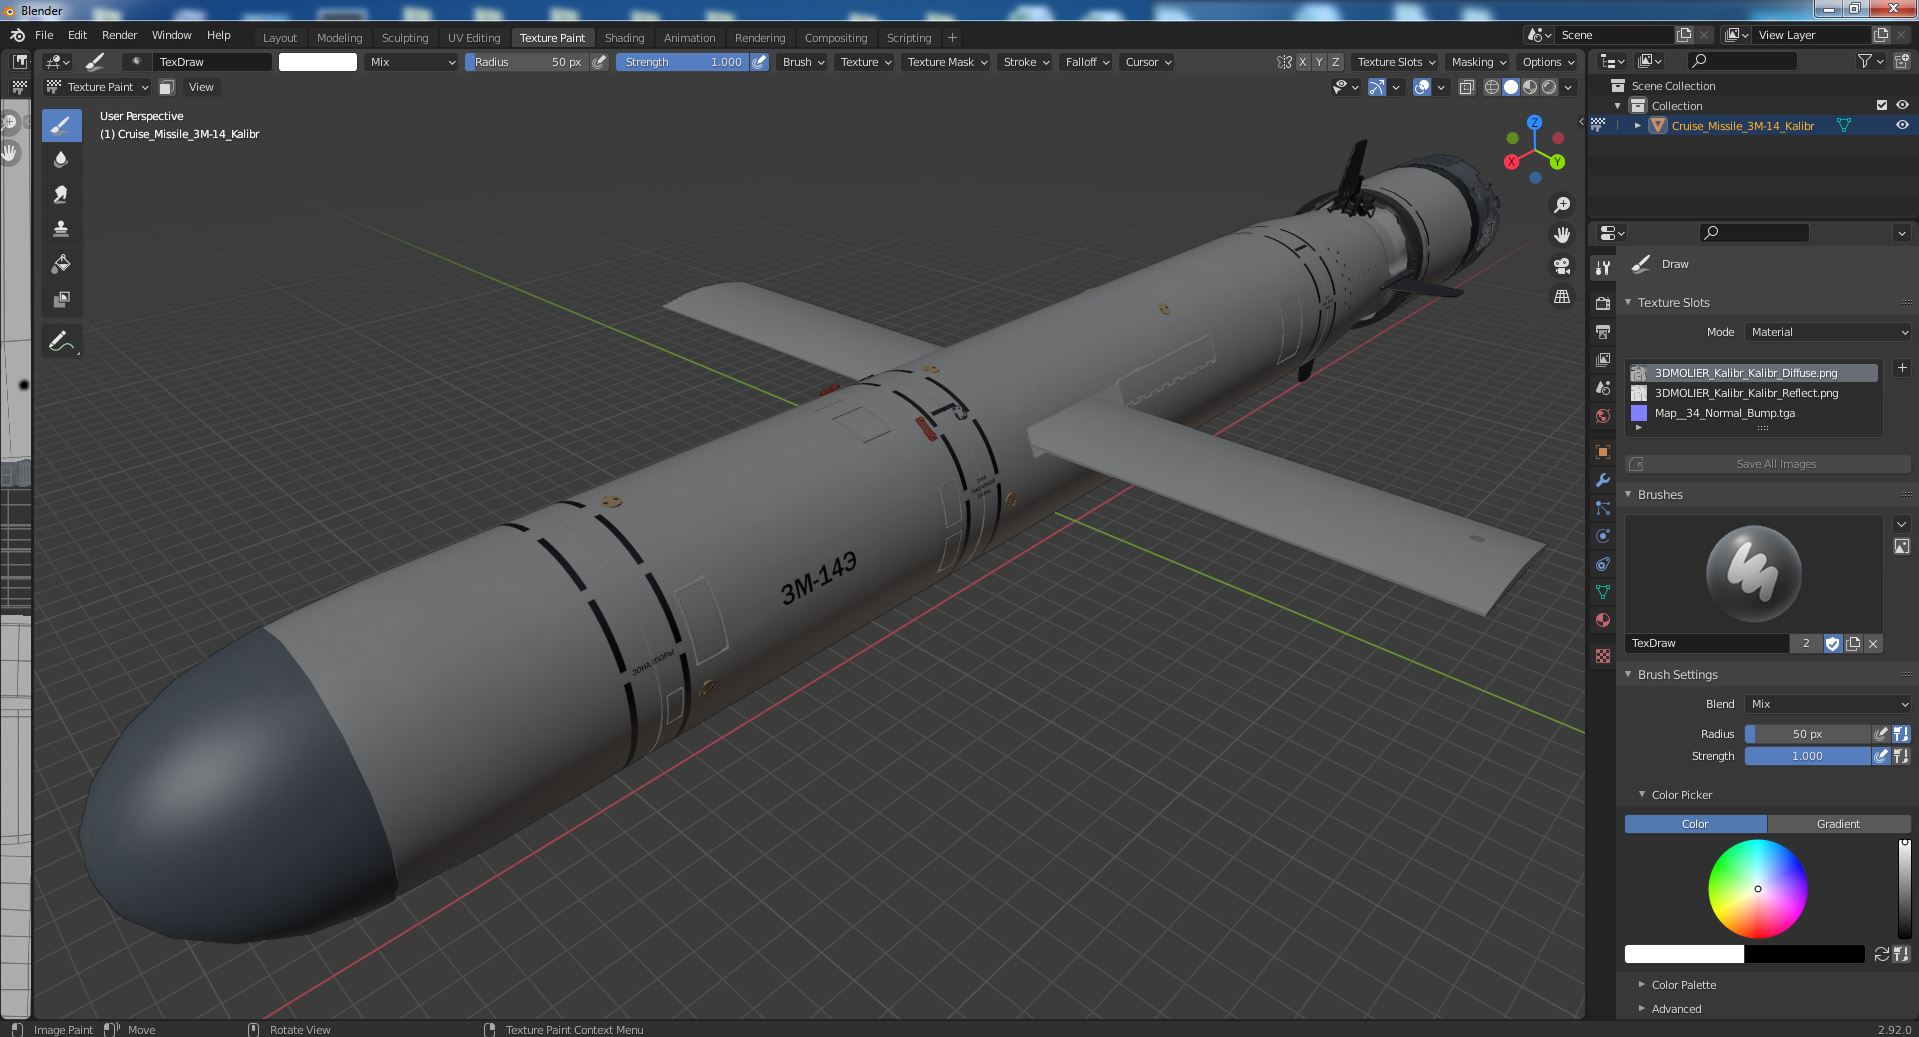Switch to the UV Editing workspace tab
This screenshot has width=1919, height=1037.
click(474, 38)
